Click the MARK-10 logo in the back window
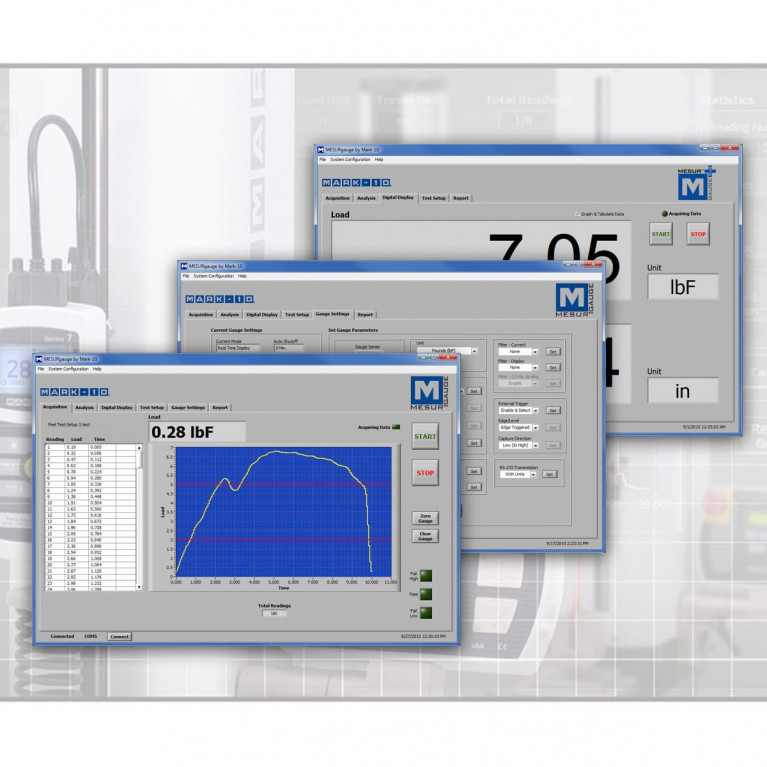The width and height of the screenshot is (767, 767). point(356,182)
